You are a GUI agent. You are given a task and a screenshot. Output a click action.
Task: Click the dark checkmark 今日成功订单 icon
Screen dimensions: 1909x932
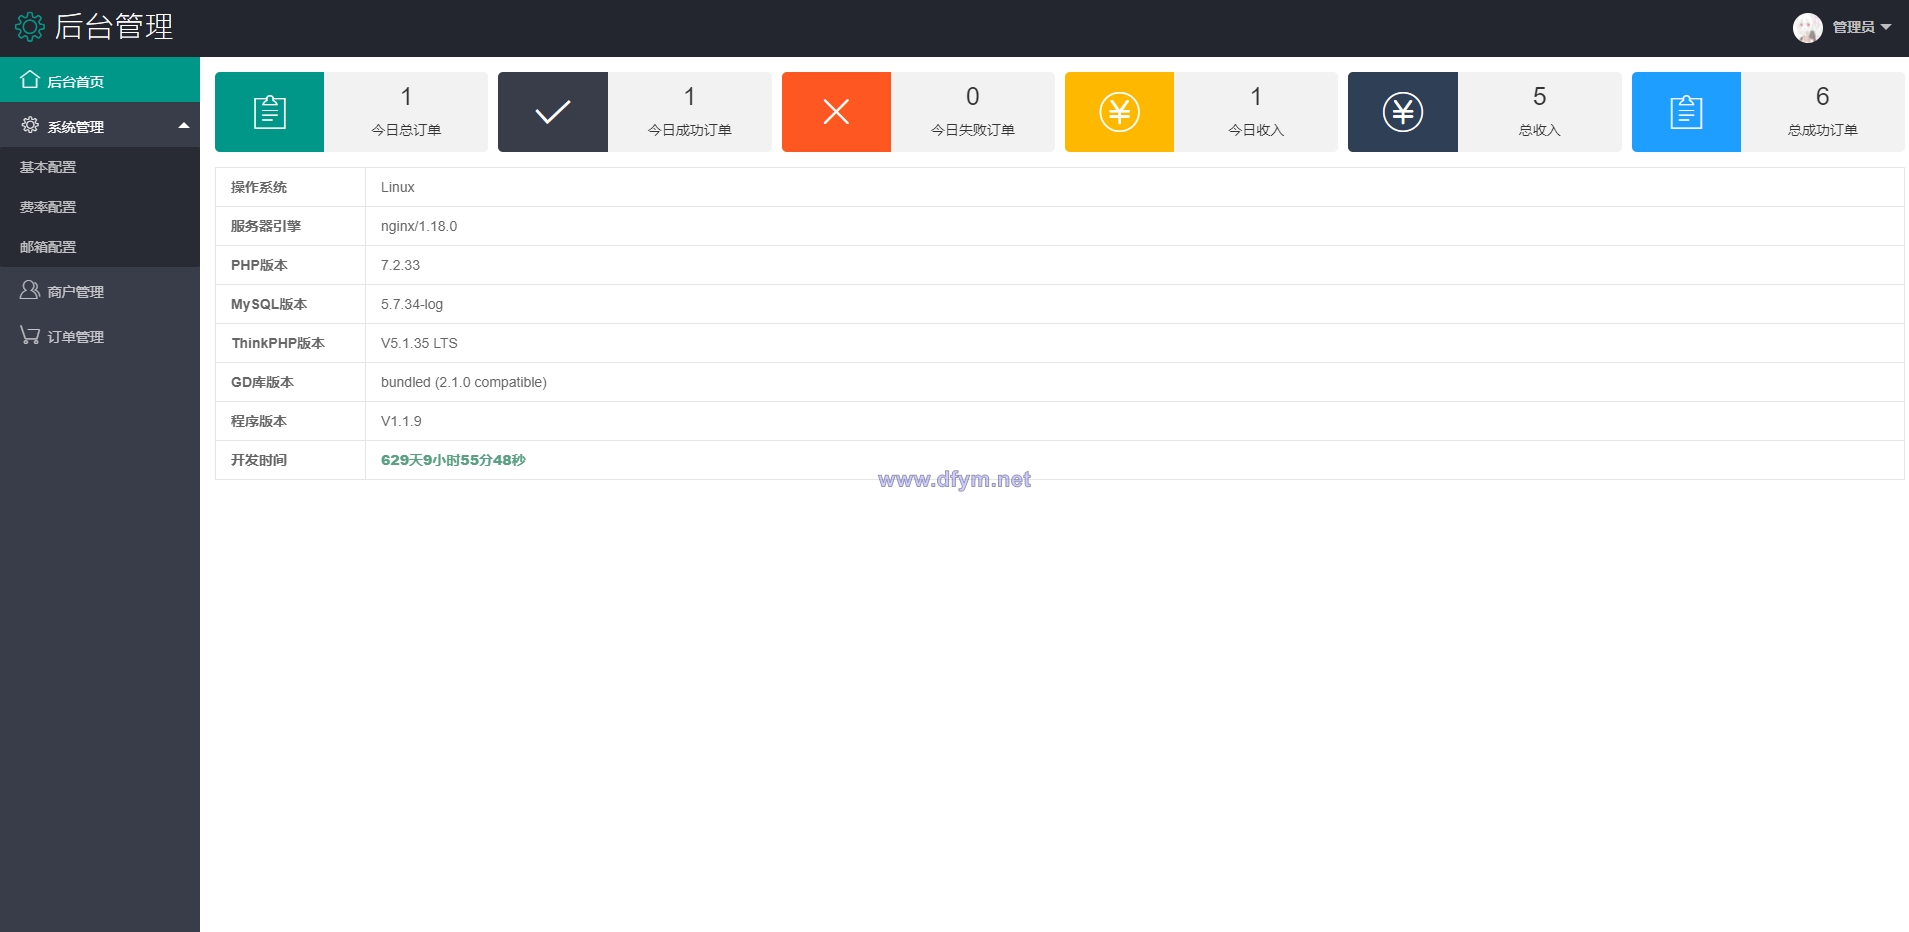[x=552, y=112]
